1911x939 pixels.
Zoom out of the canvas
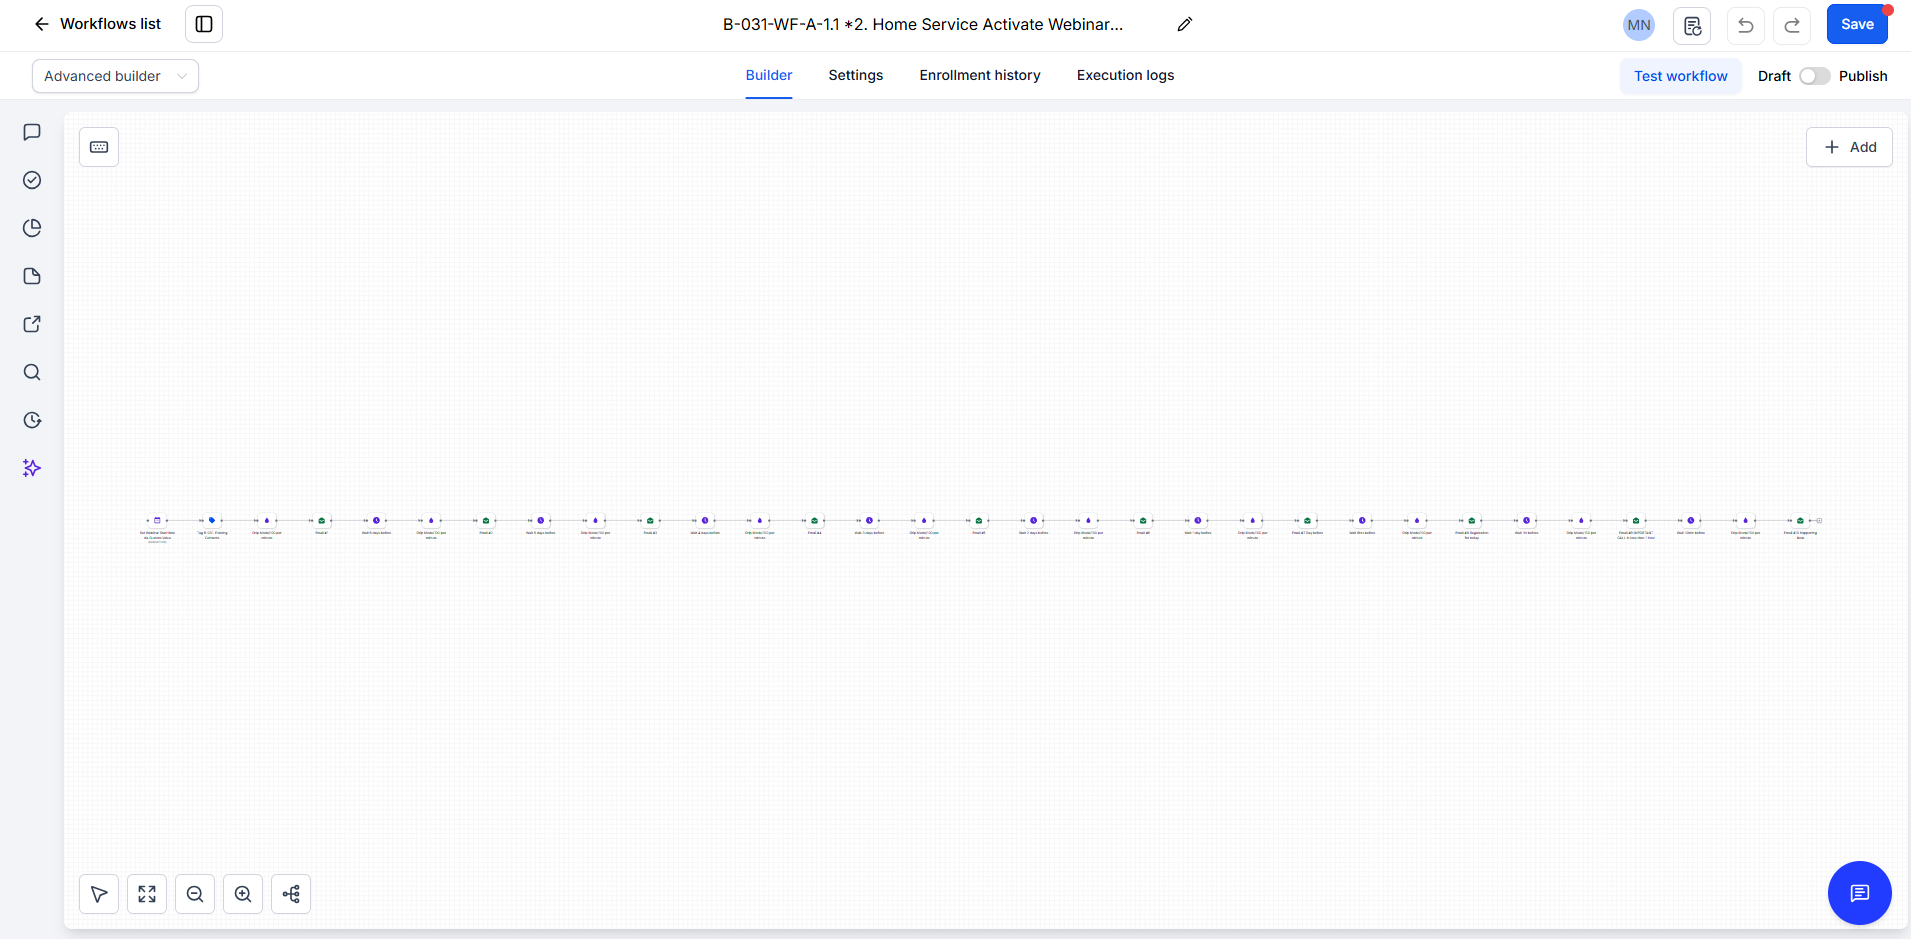(x=195, y=894)
